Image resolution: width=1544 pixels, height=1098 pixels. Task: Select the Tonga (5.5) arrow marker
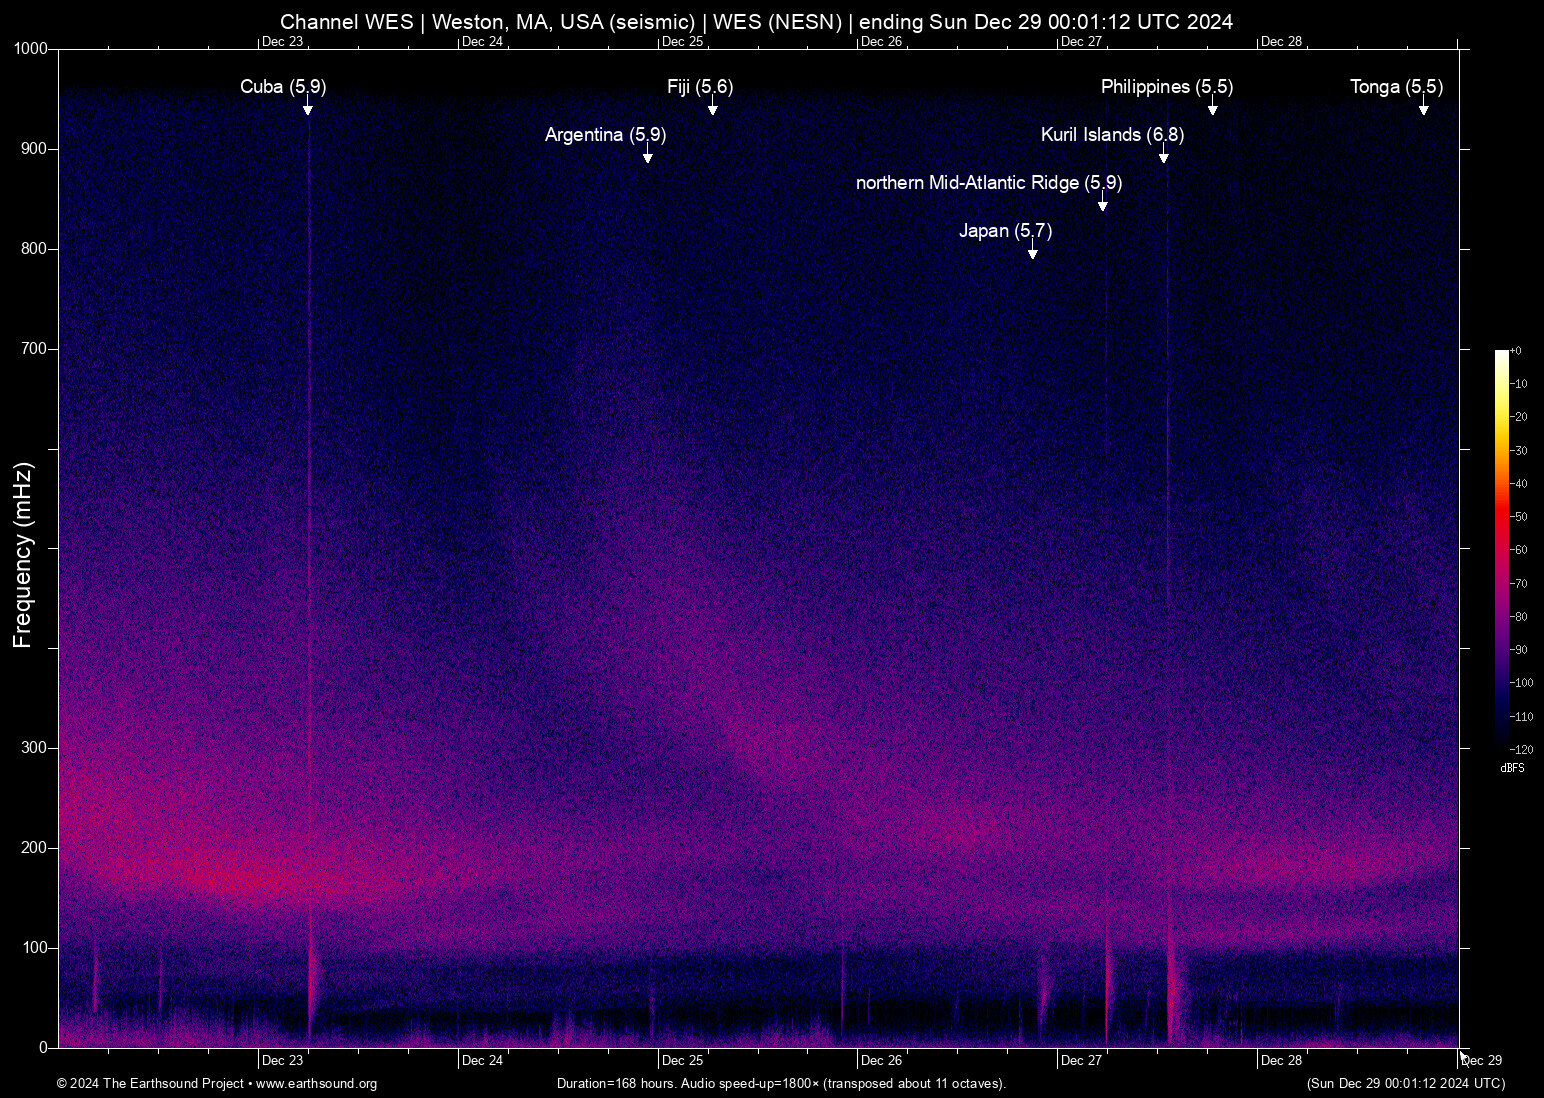click(x=1423, y=110)
